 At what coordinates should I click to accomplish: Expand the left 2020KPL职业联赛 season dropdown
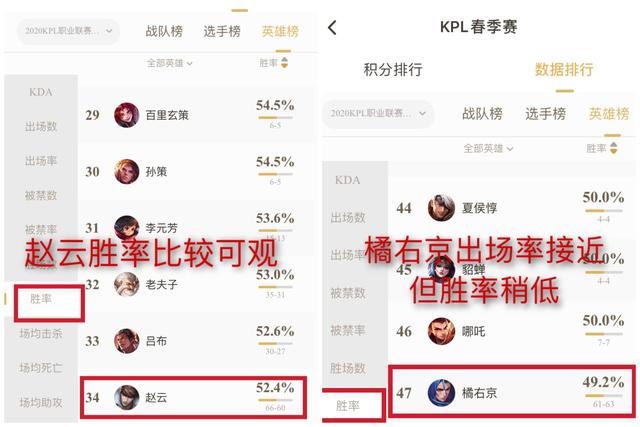(x=68, y=31)
